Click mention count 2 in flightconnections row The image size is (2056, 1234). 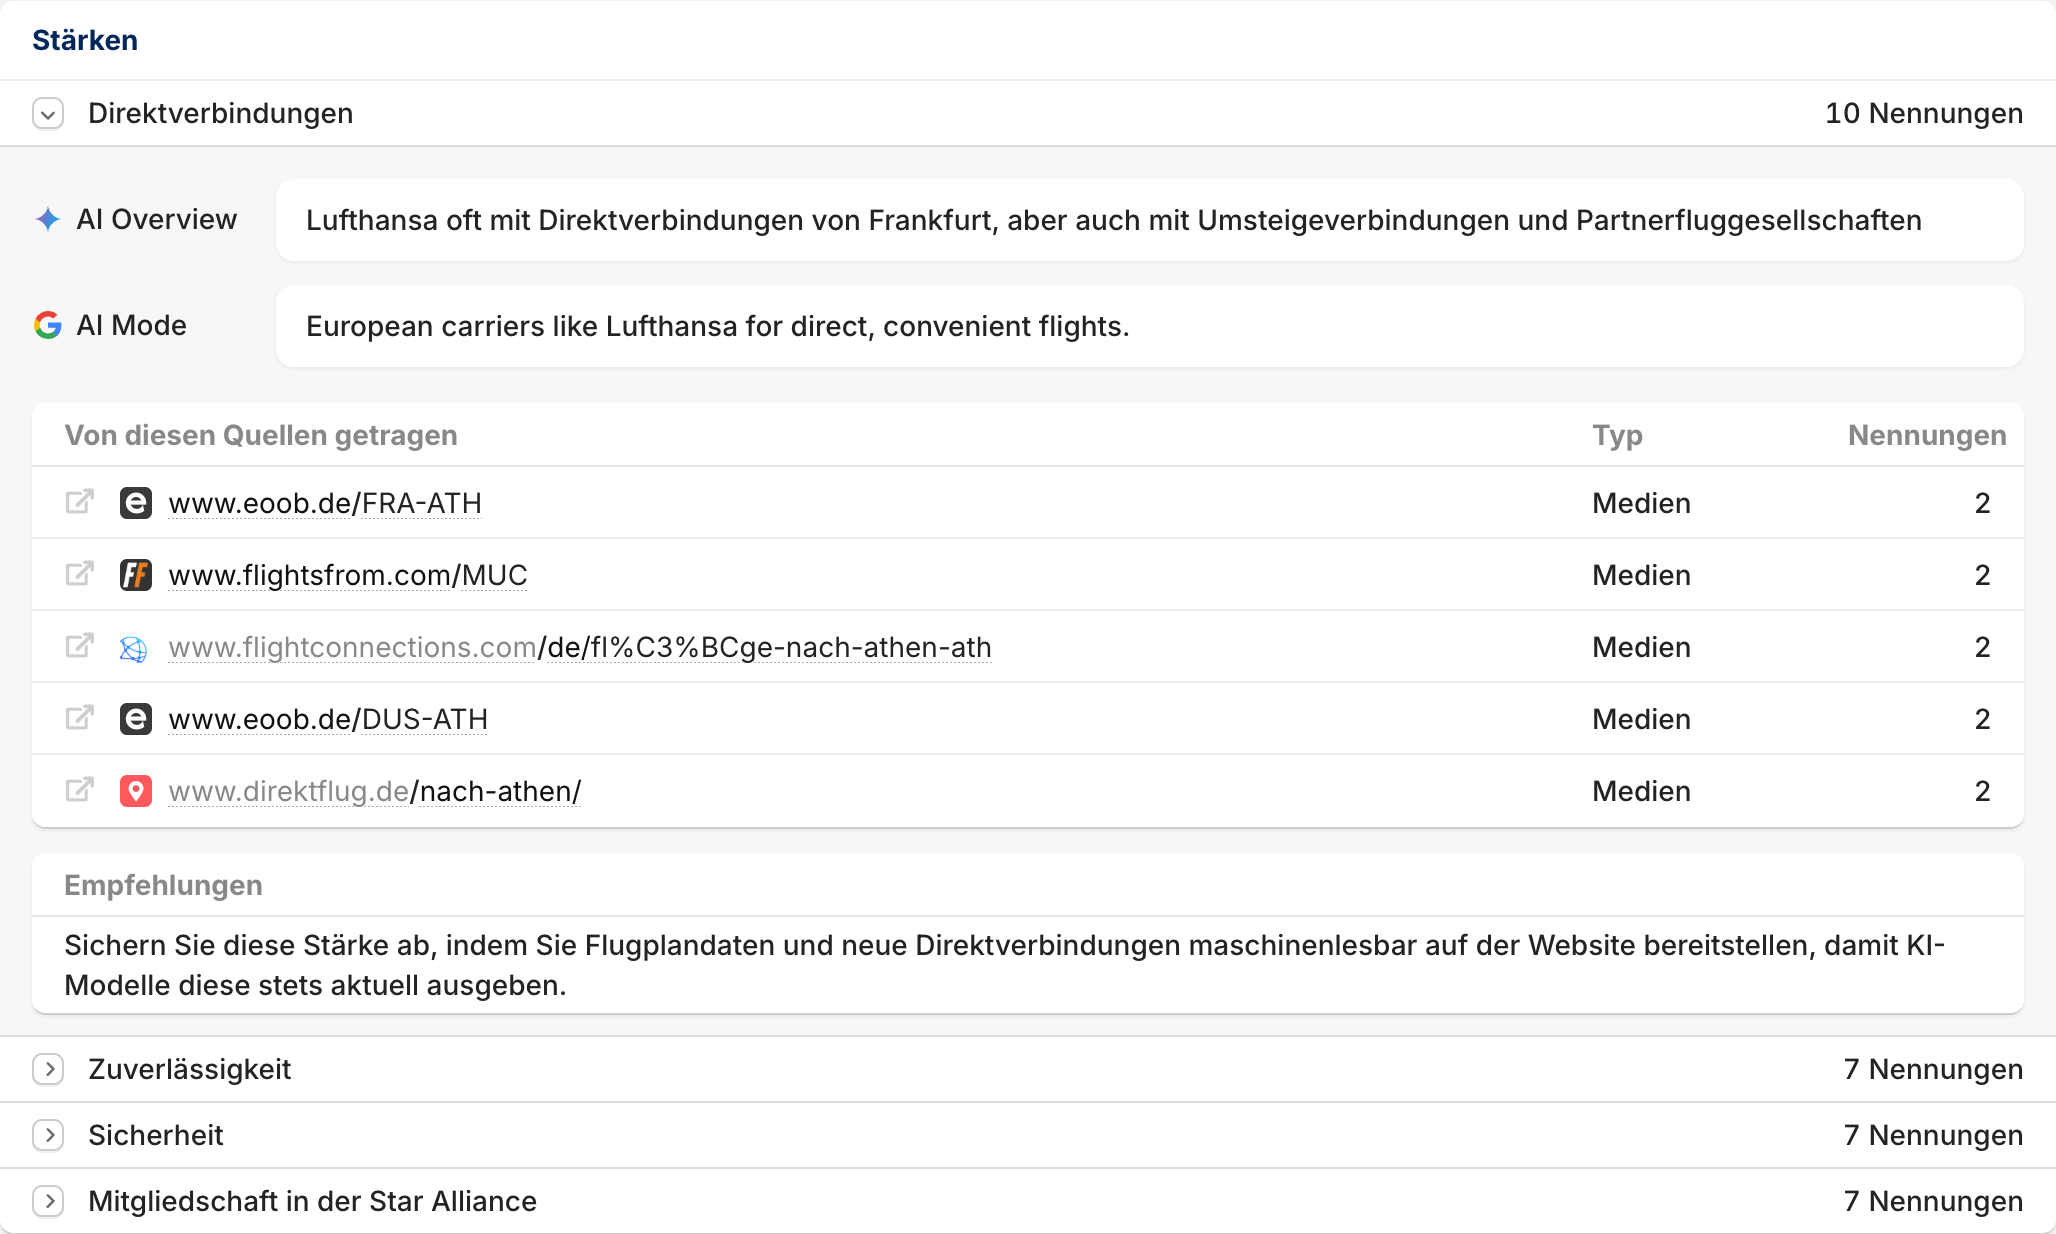point(1983,647)
